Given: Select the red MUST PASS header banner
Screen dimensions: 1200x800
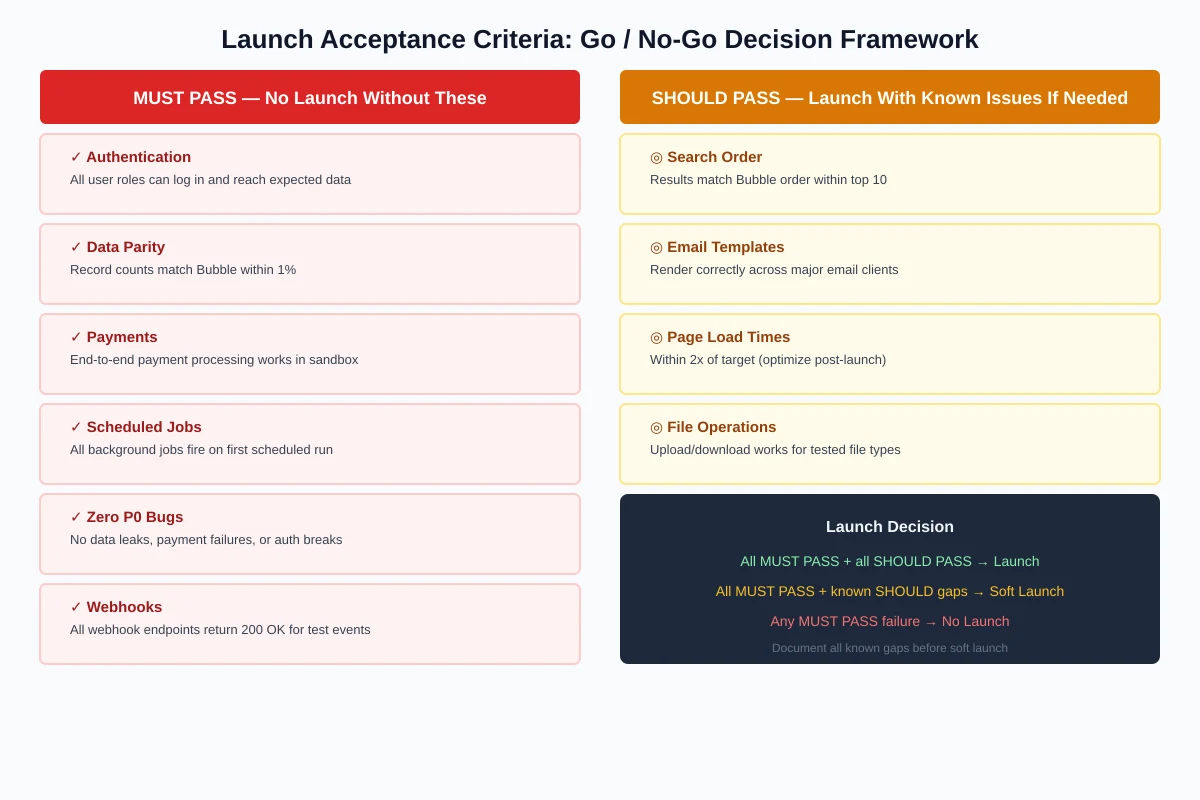Looking at the screenshot, I should coord(310,97).
